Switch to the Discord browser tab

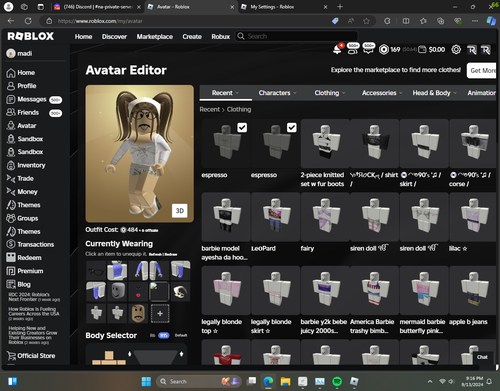tap(97, 7)
